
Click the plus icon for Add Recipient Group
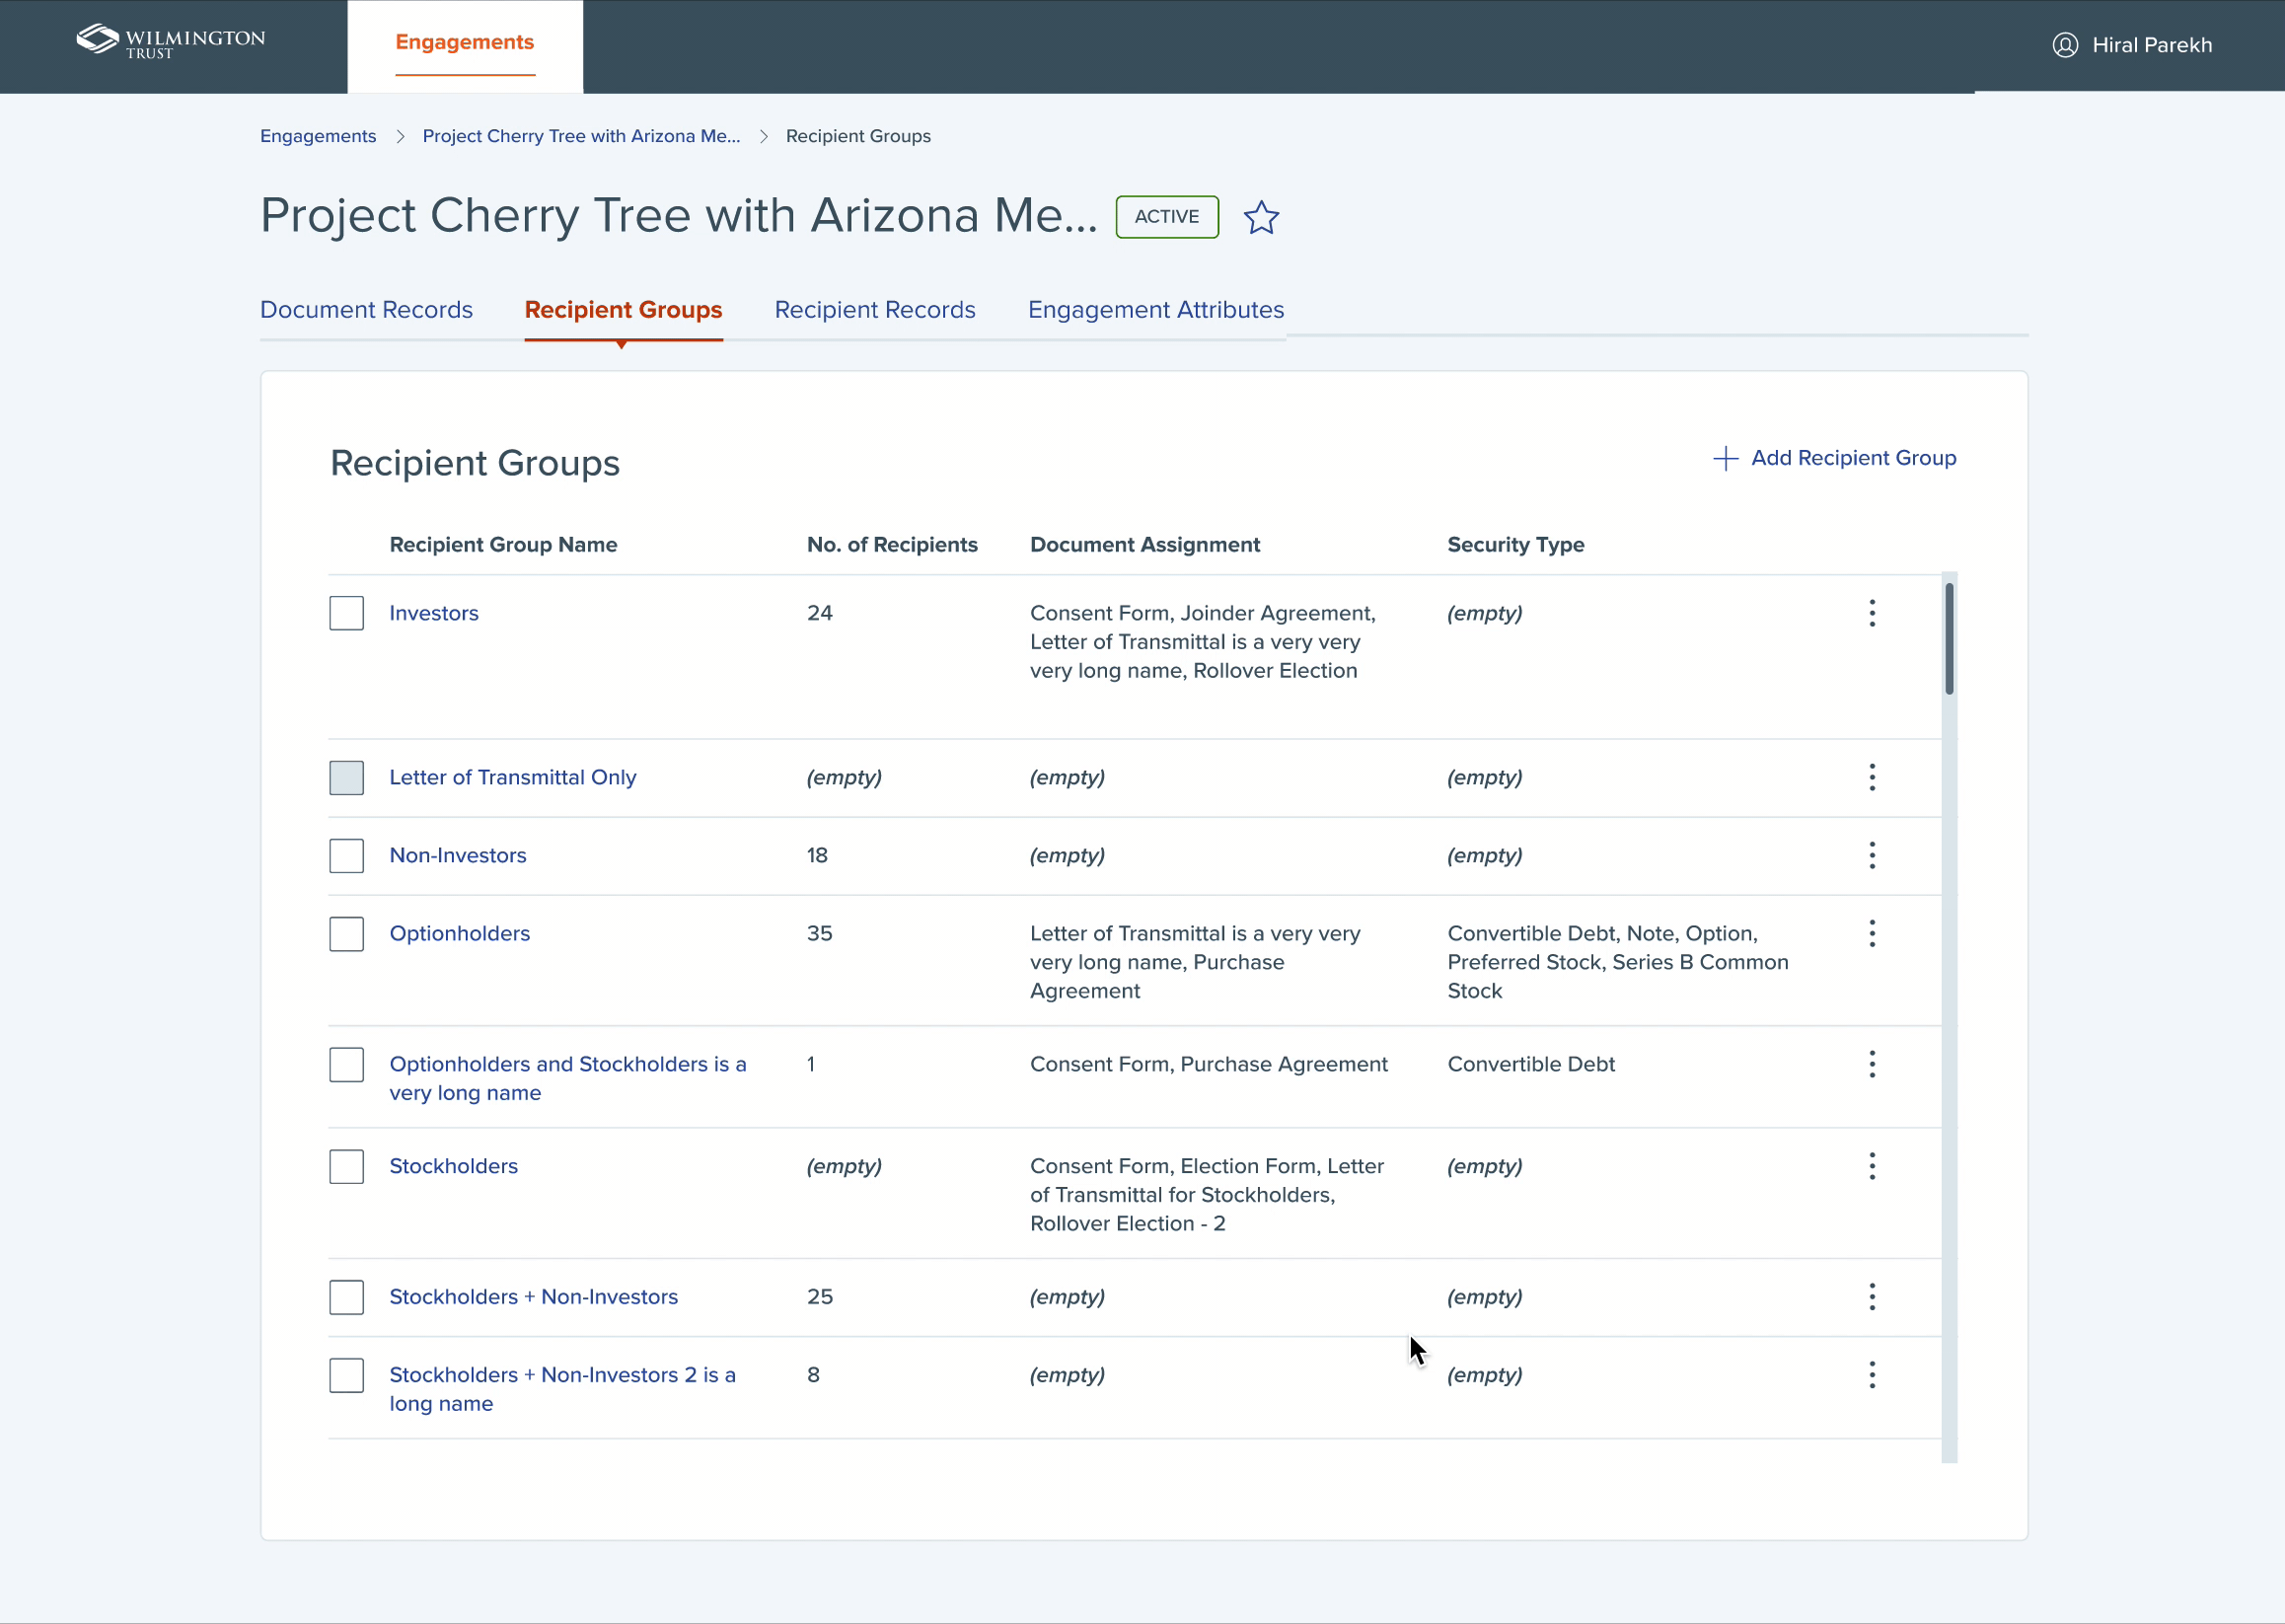(x=1725, y=458)
